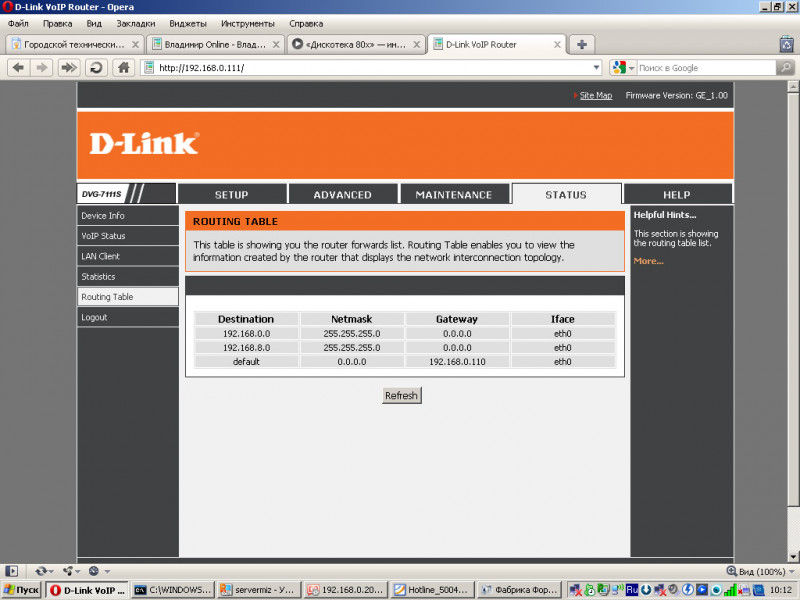Click the Fast Forward double-arrow button
Screen dimensions: 800x600
tap(69, 68)
